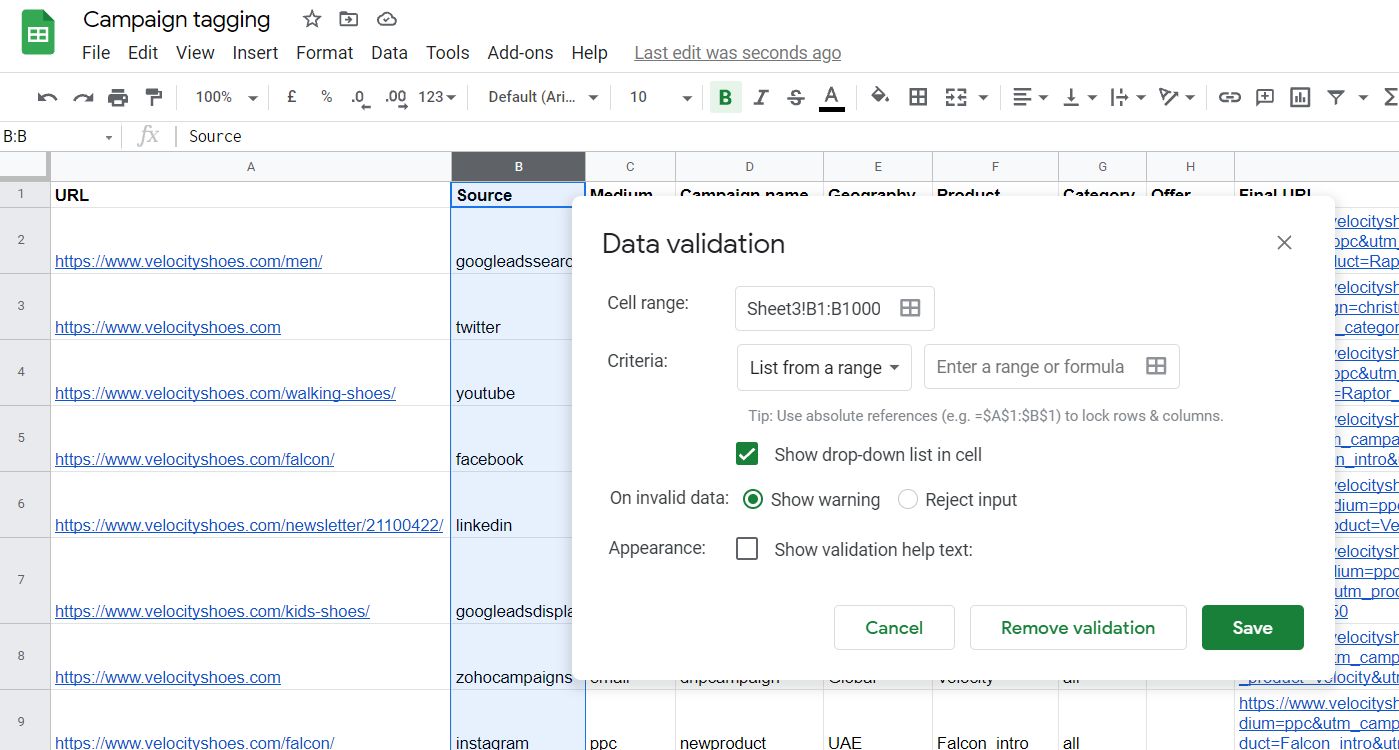Open the List from a range criteria dropdown
1399x750 pixels.
coord(823,367)
